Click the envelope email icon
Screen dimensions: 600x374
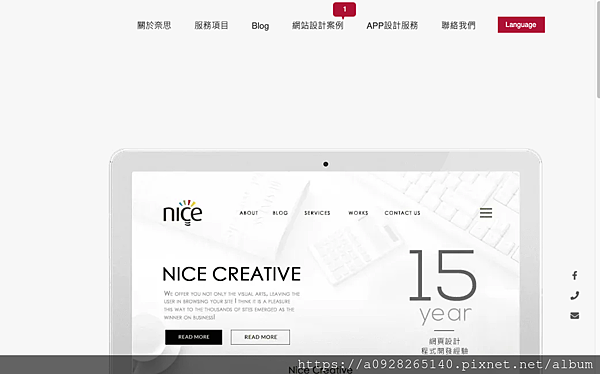tap(574, 315)
